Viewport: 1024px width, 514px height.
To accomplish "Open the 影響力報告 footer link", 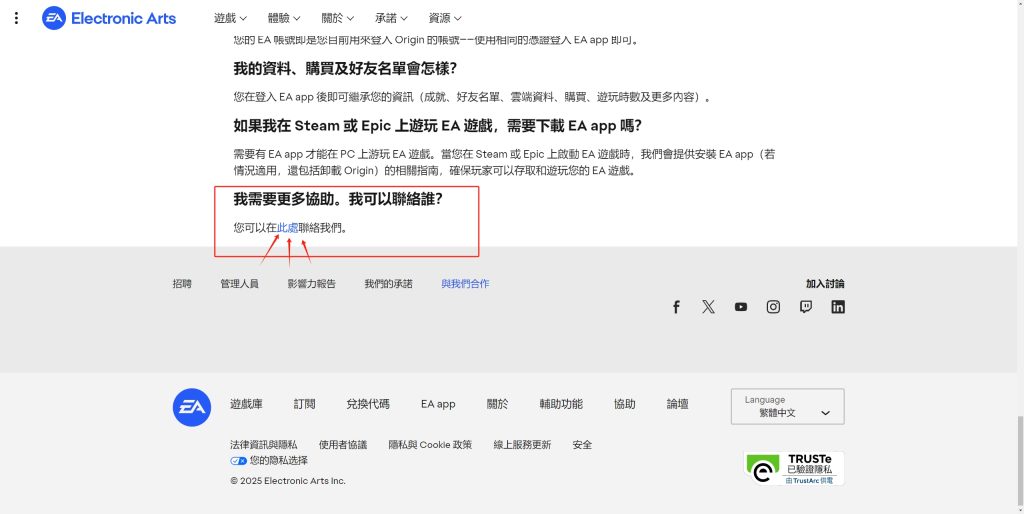I will coord(312,283).
